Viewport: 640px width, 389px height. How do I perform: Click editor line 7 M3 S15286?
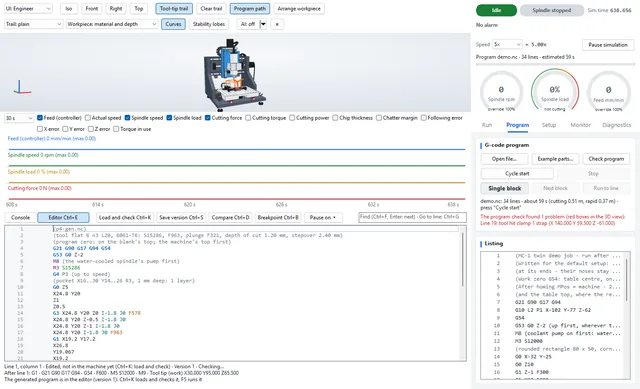point(67,268)
